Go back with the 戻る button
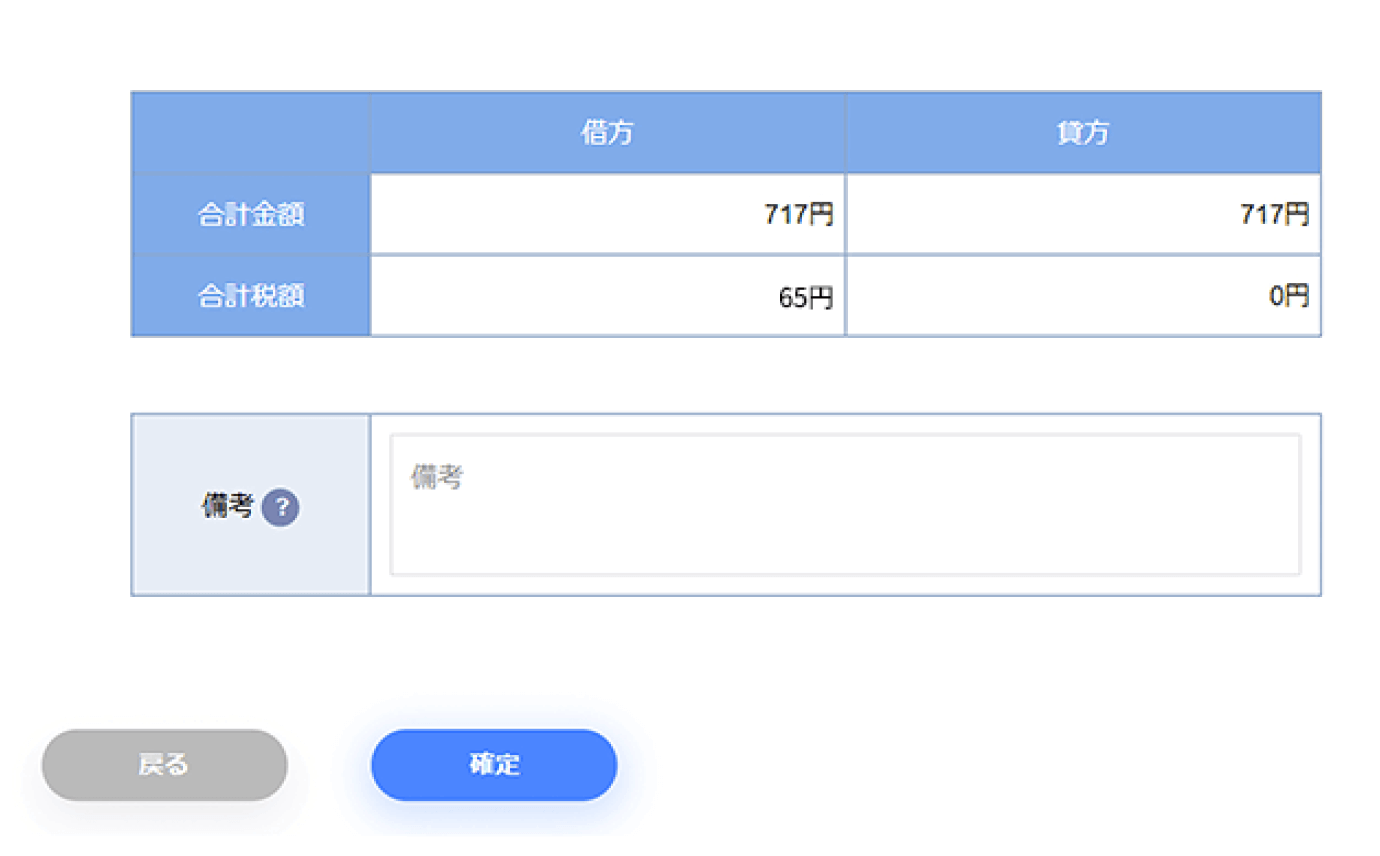The image size is (1380, 856). pyautogui.click(x=164, y=765)
